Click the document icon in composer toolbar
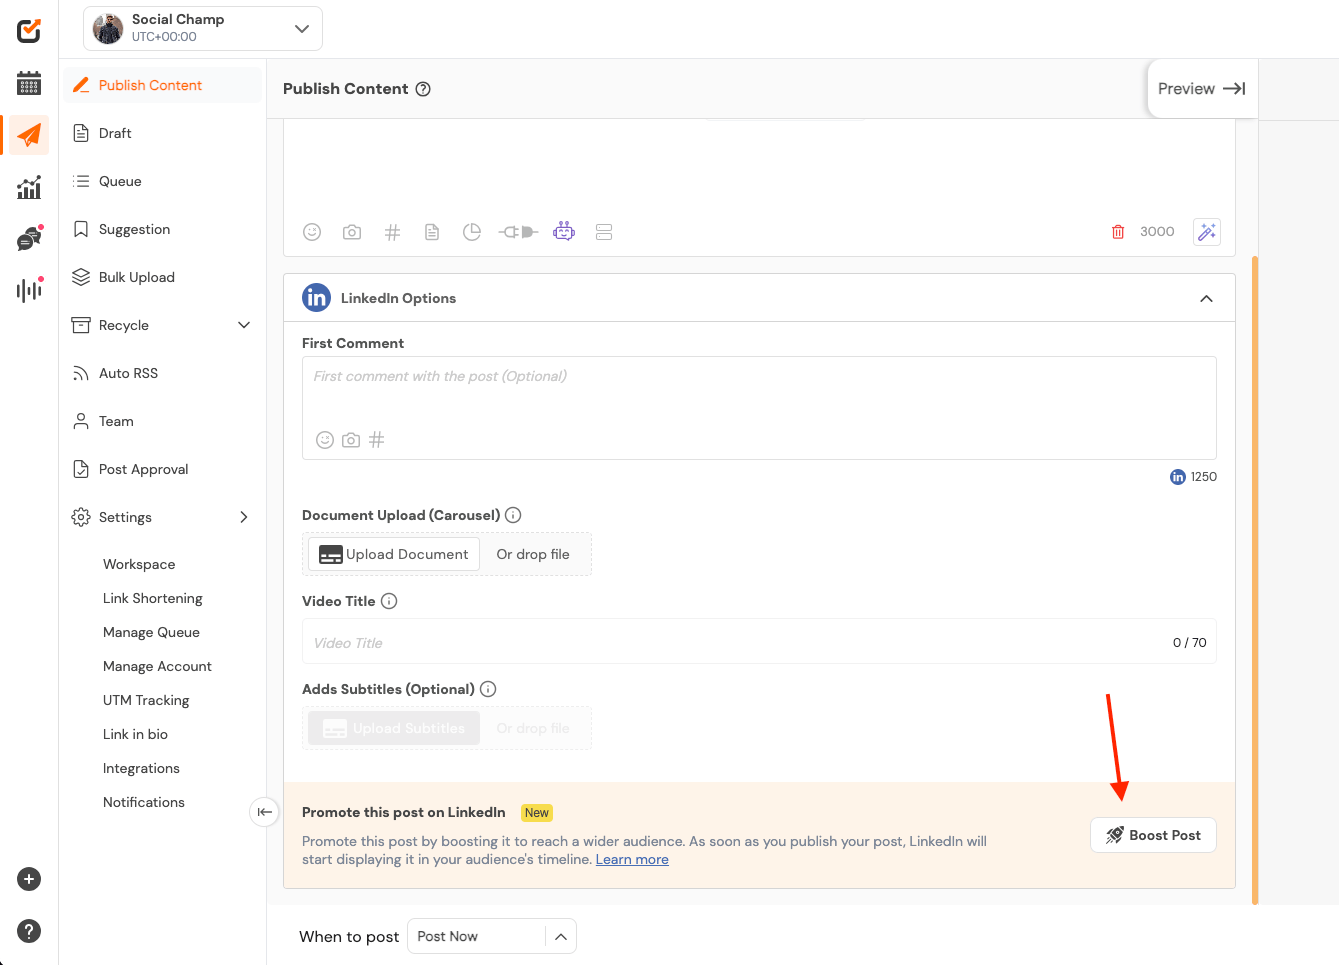Viewport: 1339px width, 965px height. pyautogui.click(x=432, y=232)
